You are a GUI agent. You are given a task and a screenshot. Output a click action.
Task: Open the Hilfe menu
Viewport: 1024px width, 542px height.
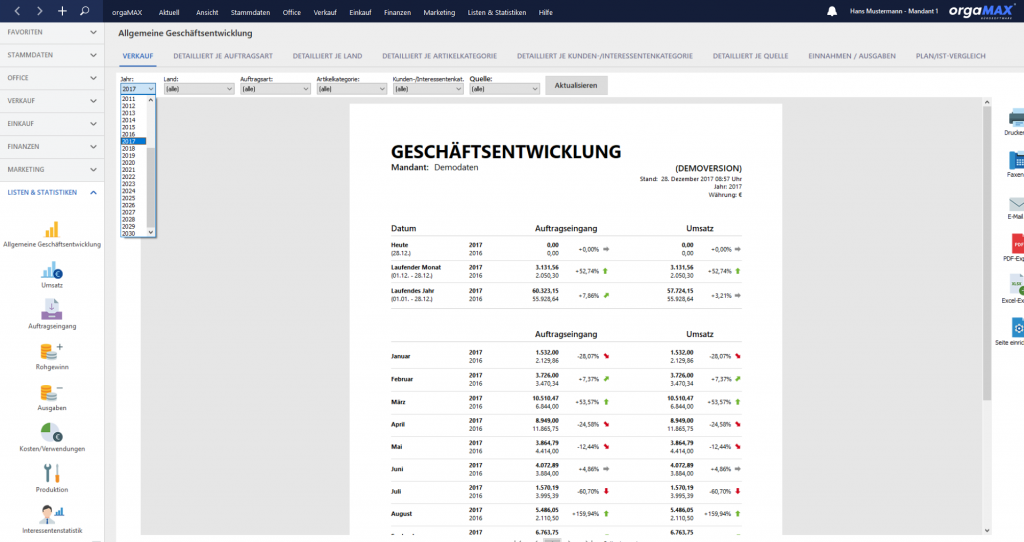545,12
